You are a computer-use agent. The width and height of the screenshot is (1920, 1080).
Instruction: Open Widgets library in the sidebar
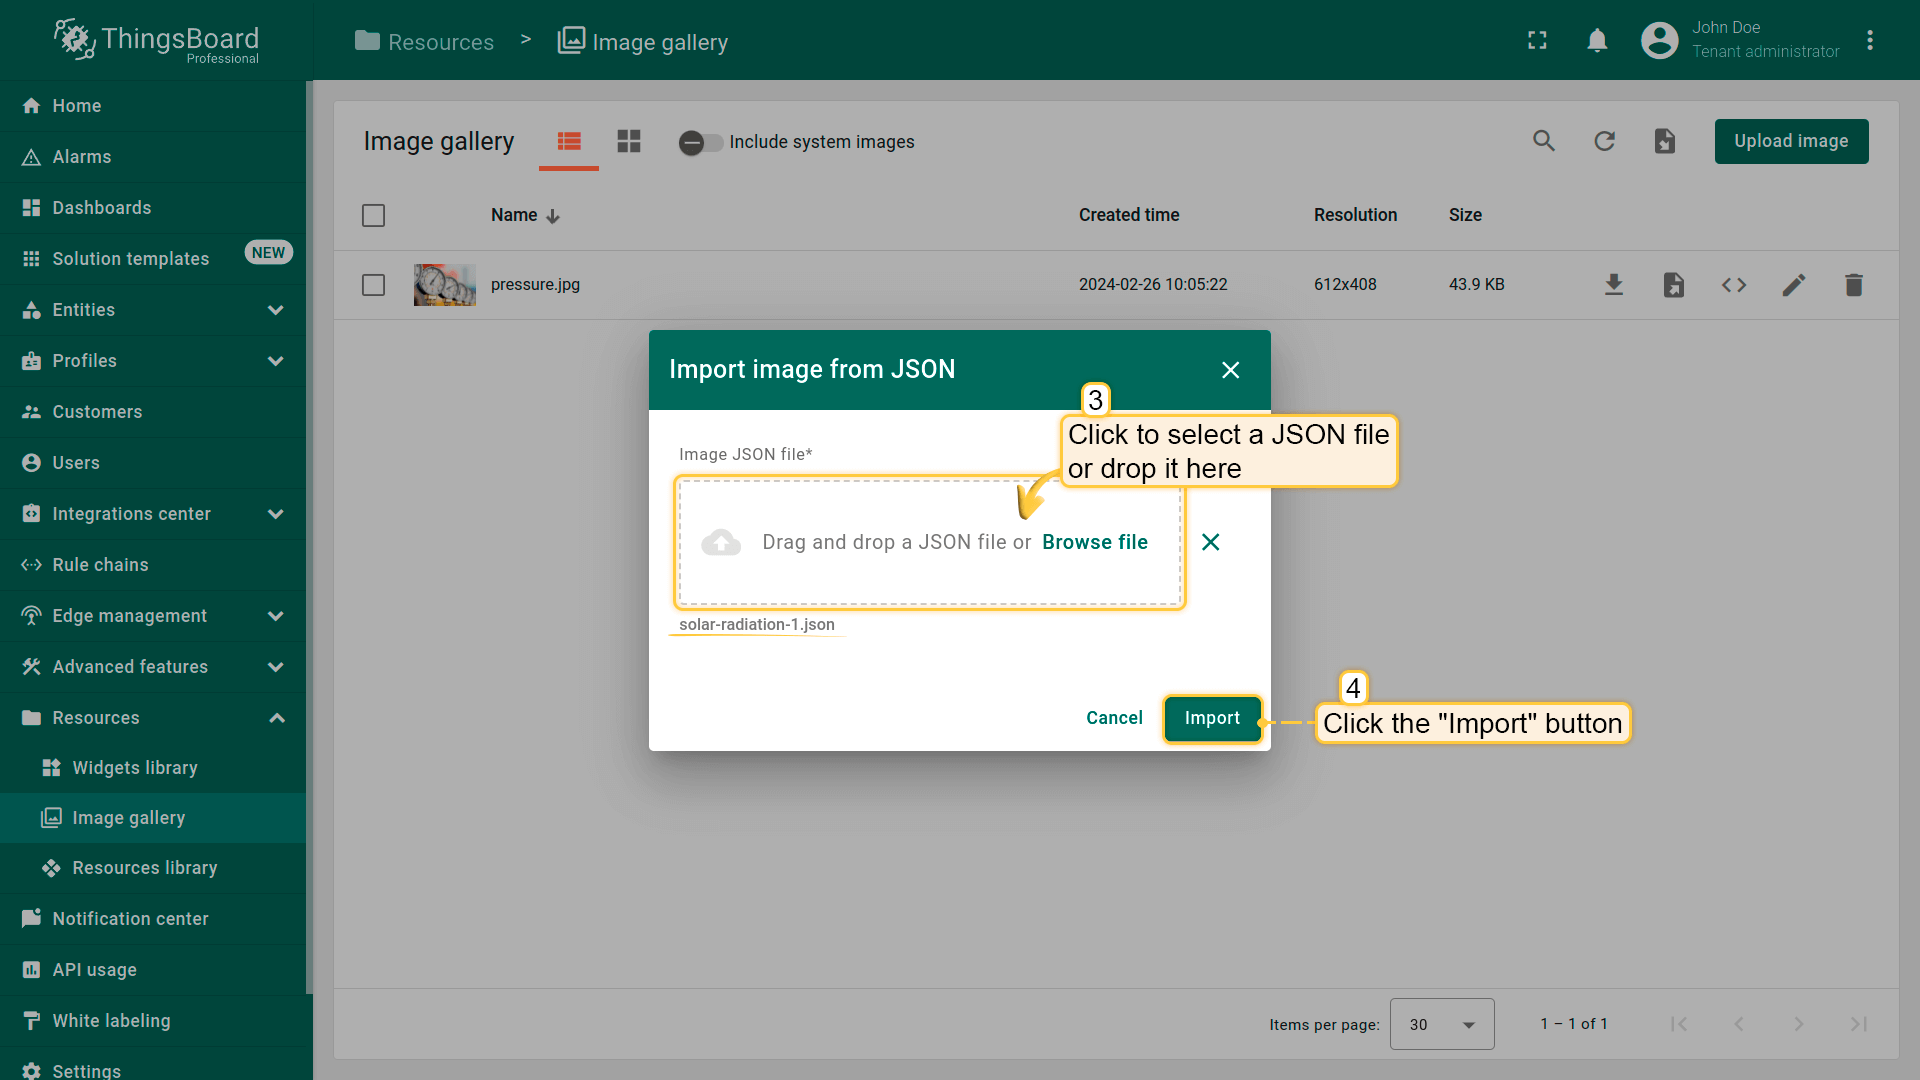135,768
